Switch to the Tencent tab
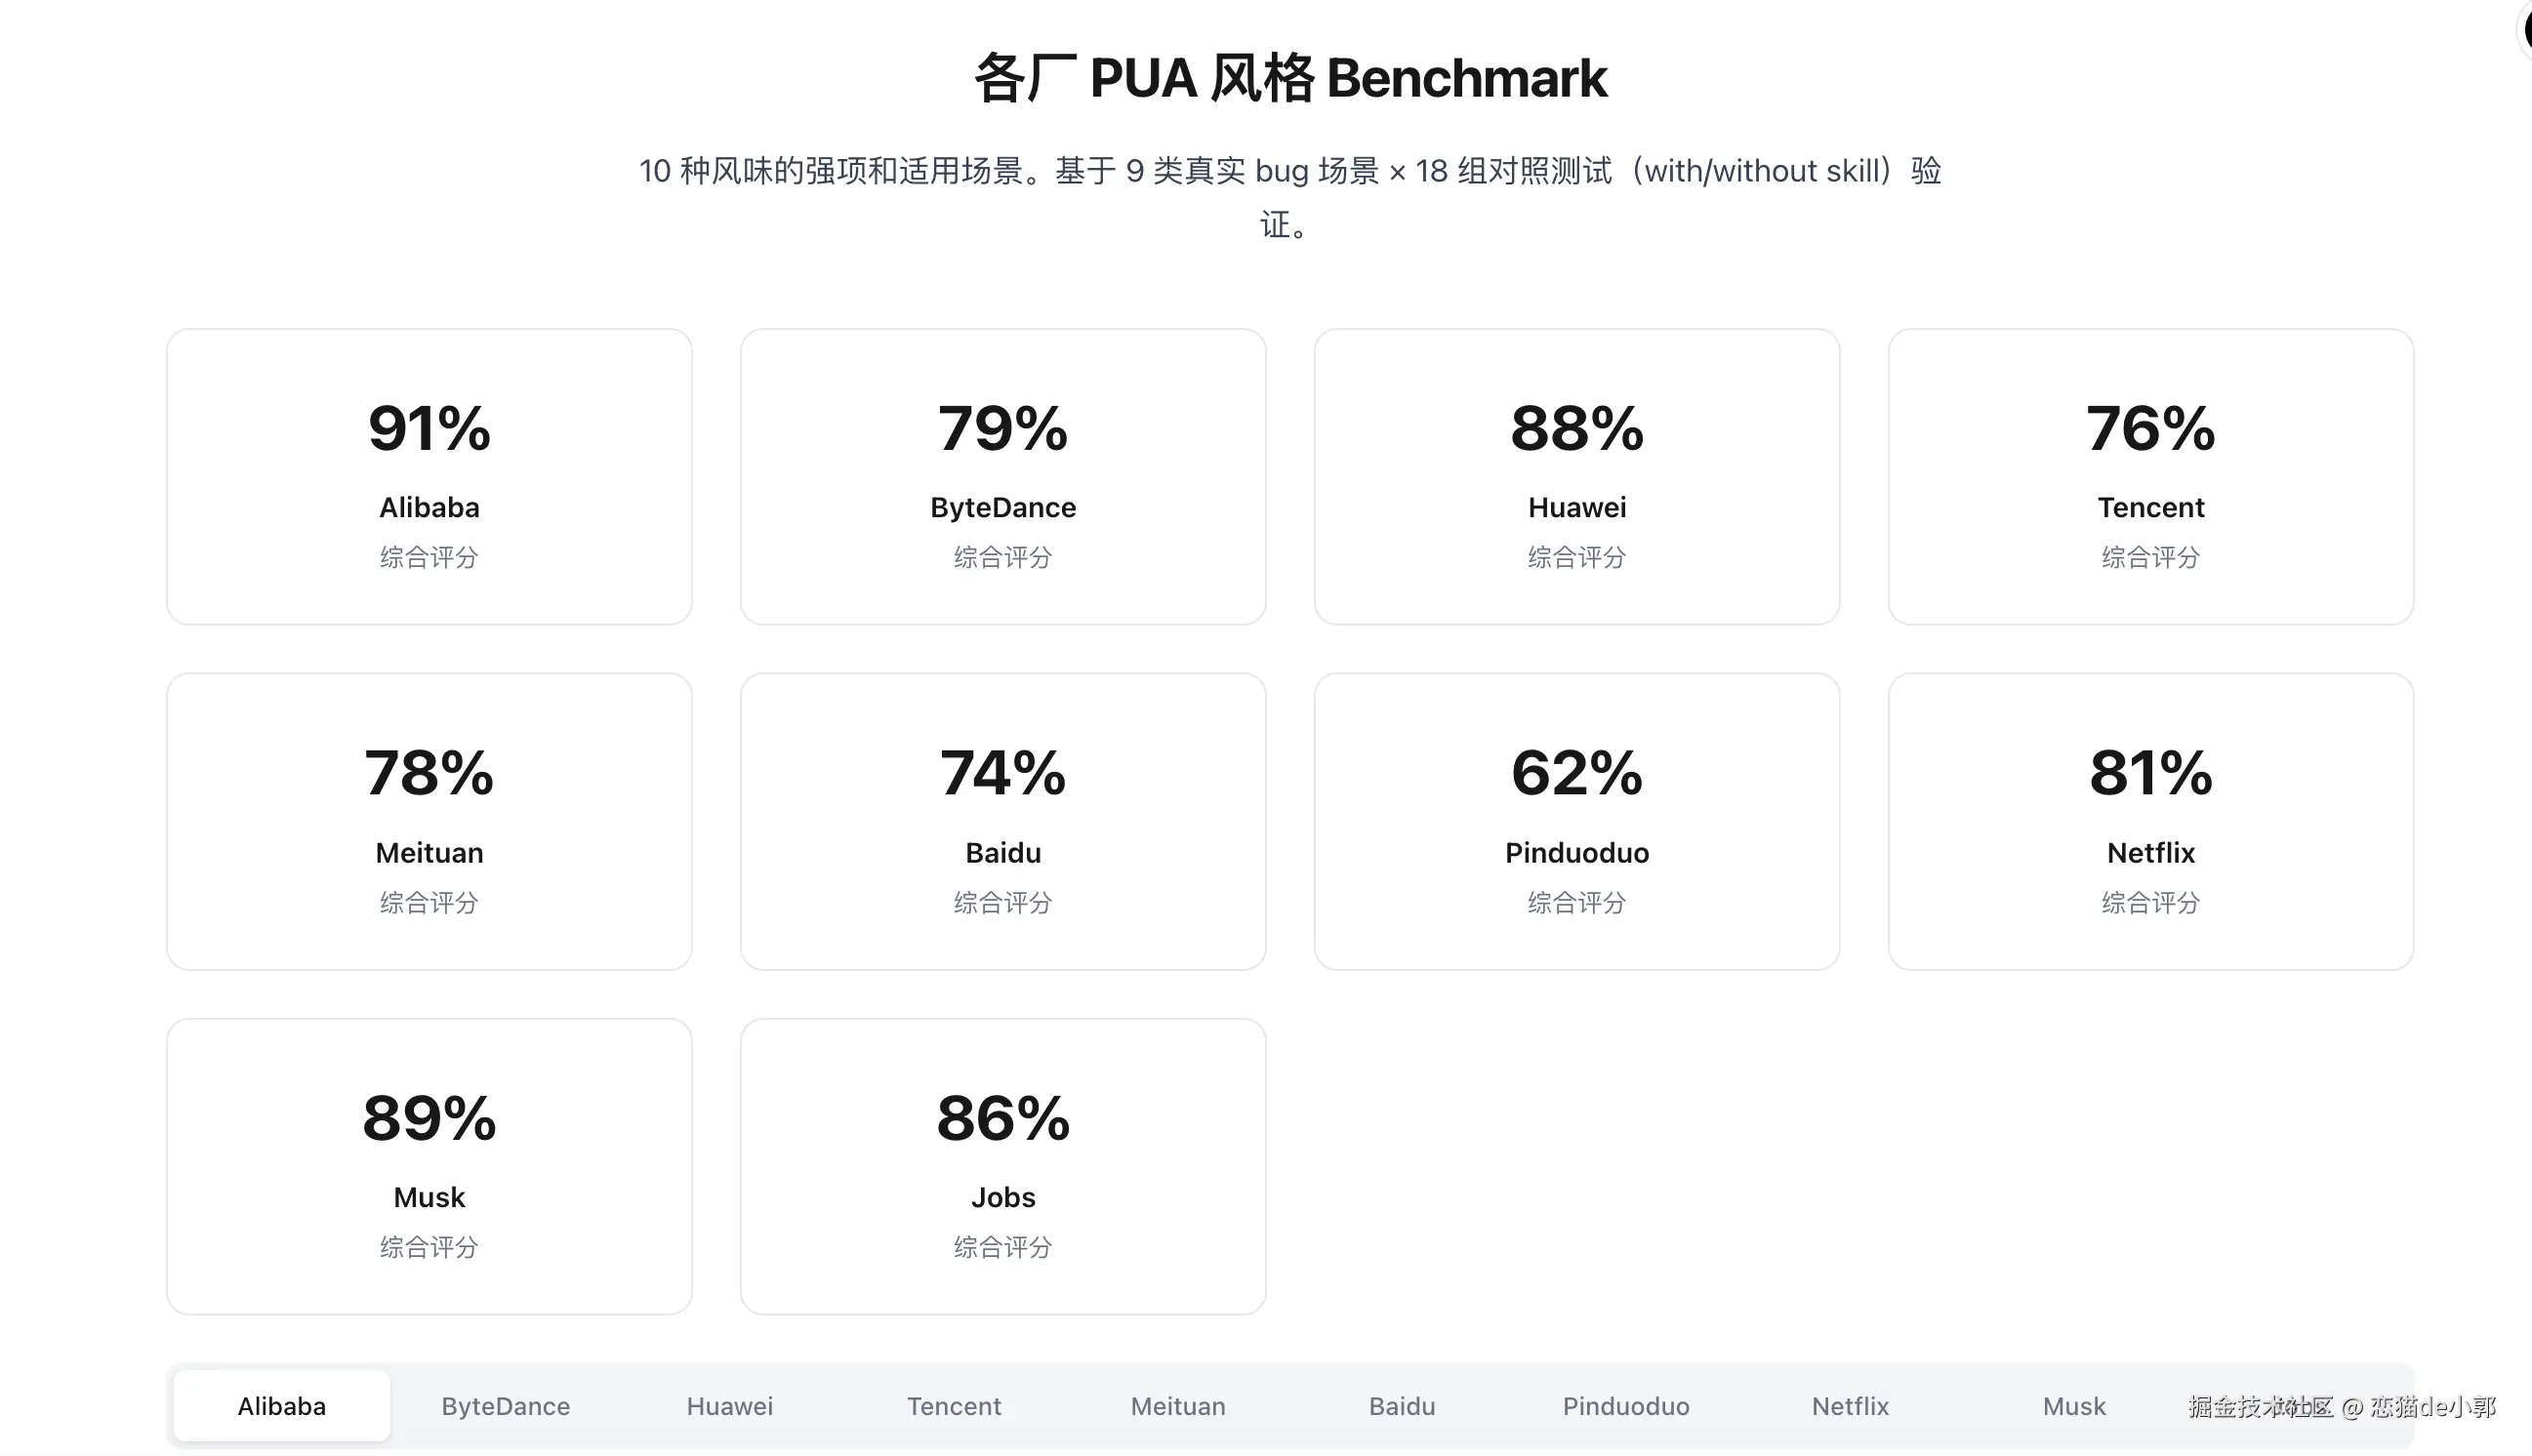The height and width of the screenshot is (1456, 2532). click(953, 1406)
